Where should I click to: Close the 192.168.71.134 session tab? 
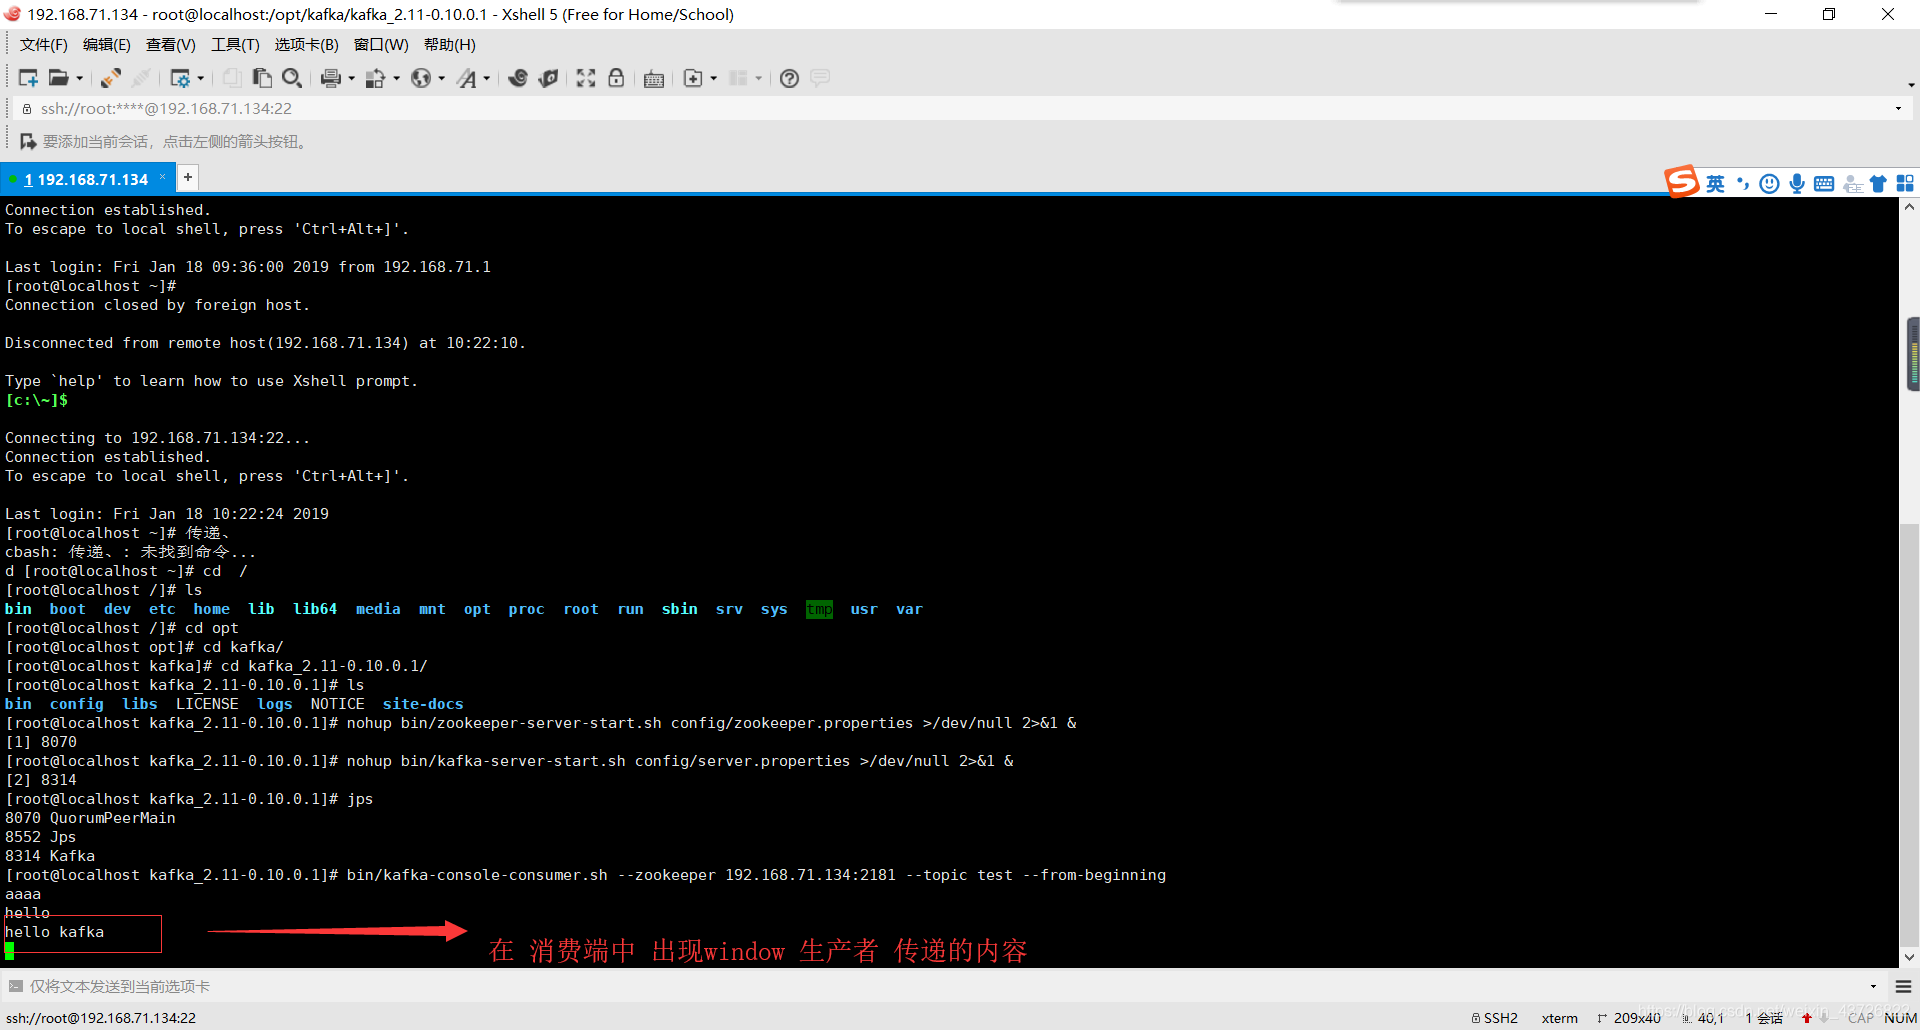pyautogui.click(x=162, y=177)
